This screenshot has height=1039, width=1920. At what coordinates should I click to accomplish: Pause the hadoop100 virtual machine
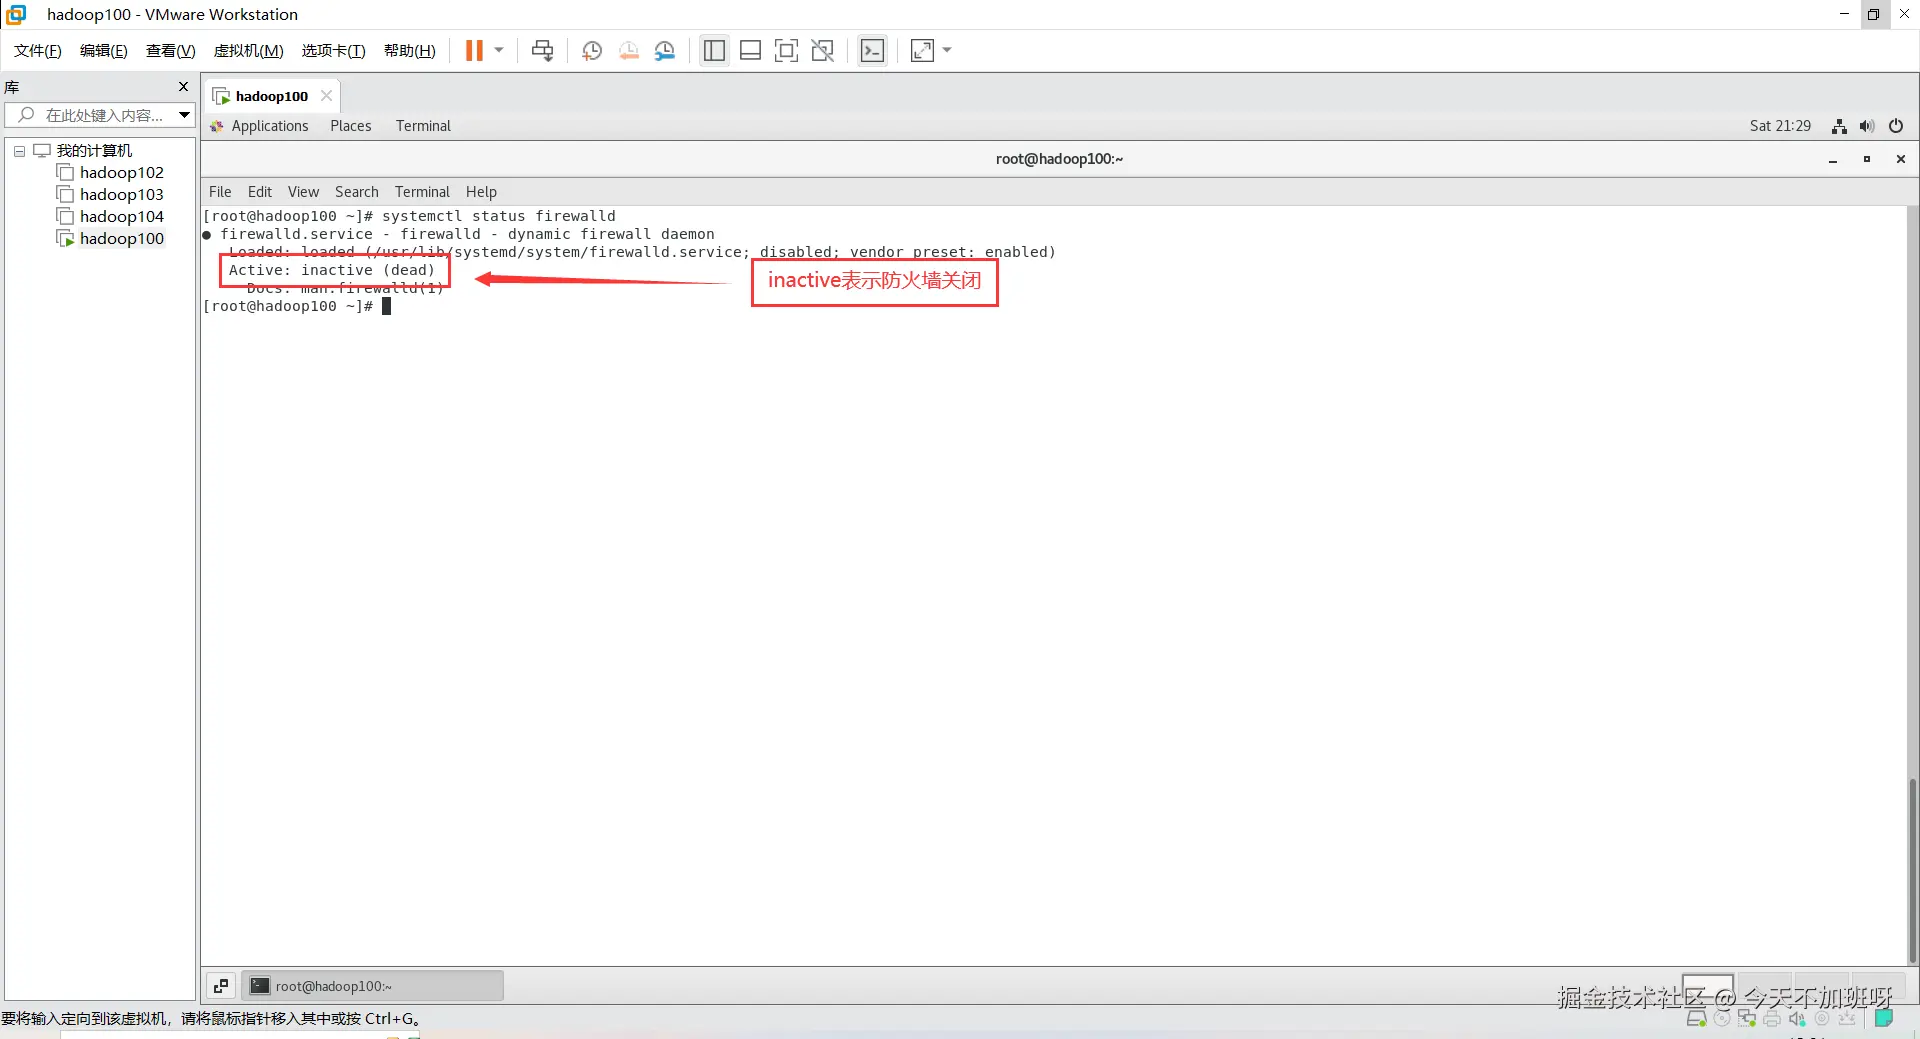click(474, 51)
